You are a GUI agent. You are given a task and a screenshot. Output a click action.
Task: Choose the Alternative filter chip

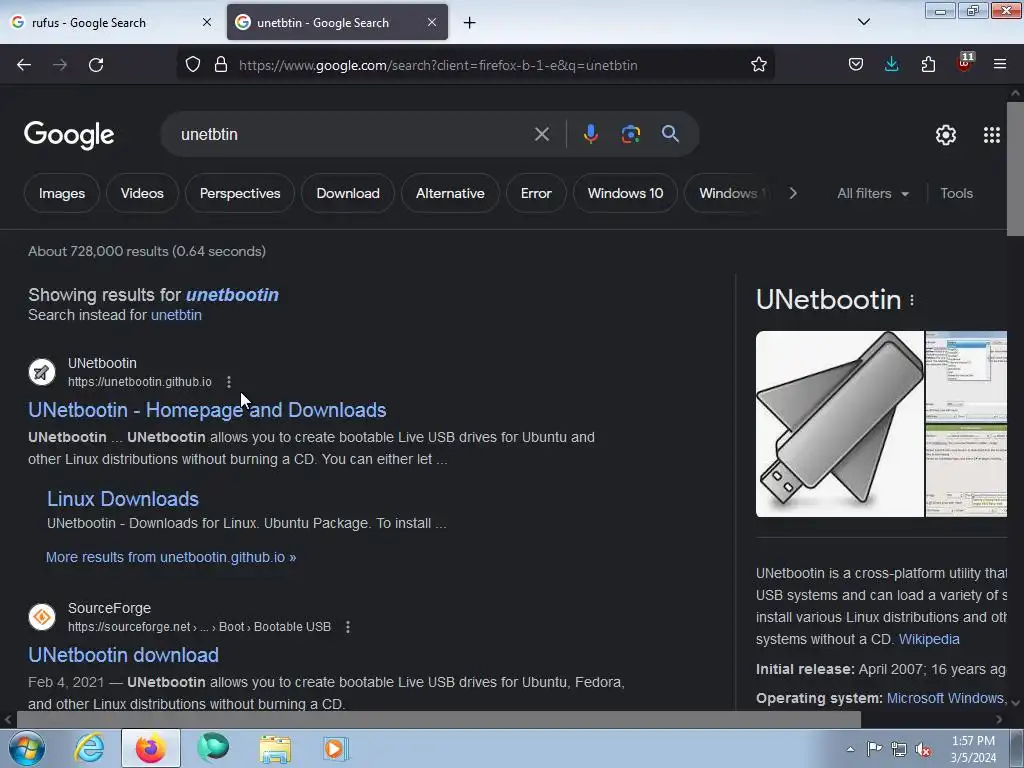tap(450, 193)
